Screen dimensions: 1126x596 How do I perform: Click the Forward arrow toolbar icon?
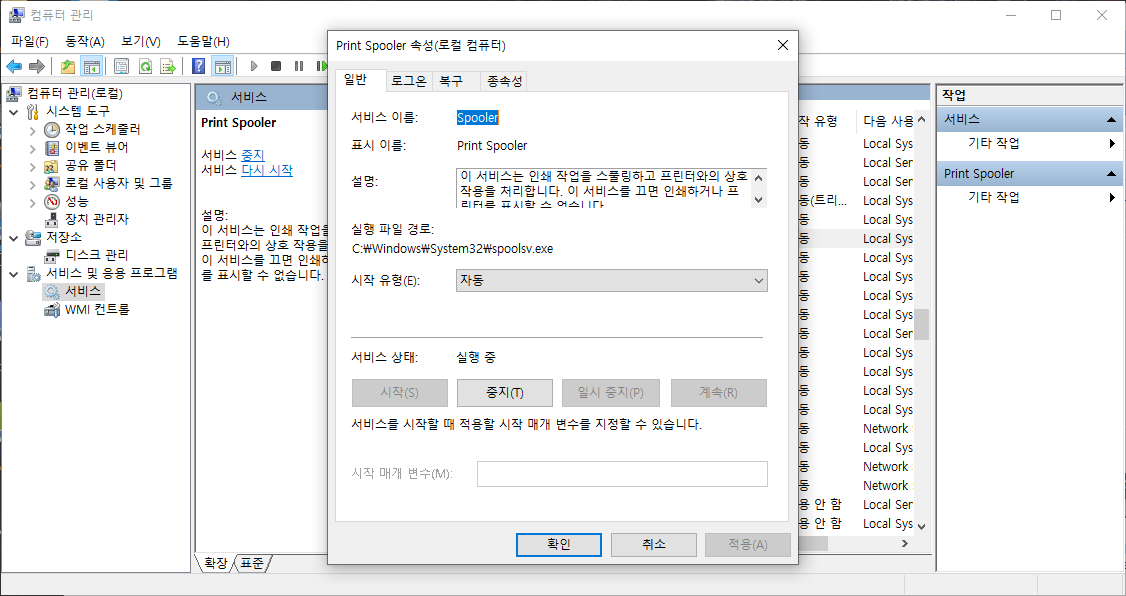pyautogui.click(x=36, y=67)
